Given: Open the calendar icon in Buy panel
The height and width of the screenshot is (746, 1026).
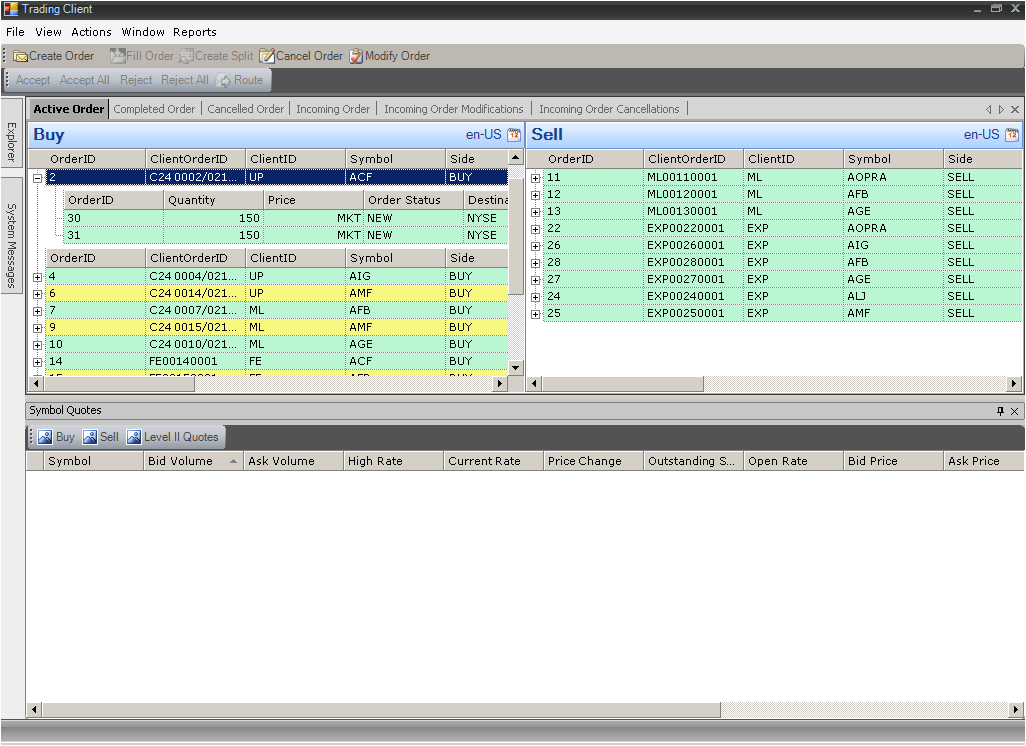Looking at the screenshot, I should tap(514, 135).
